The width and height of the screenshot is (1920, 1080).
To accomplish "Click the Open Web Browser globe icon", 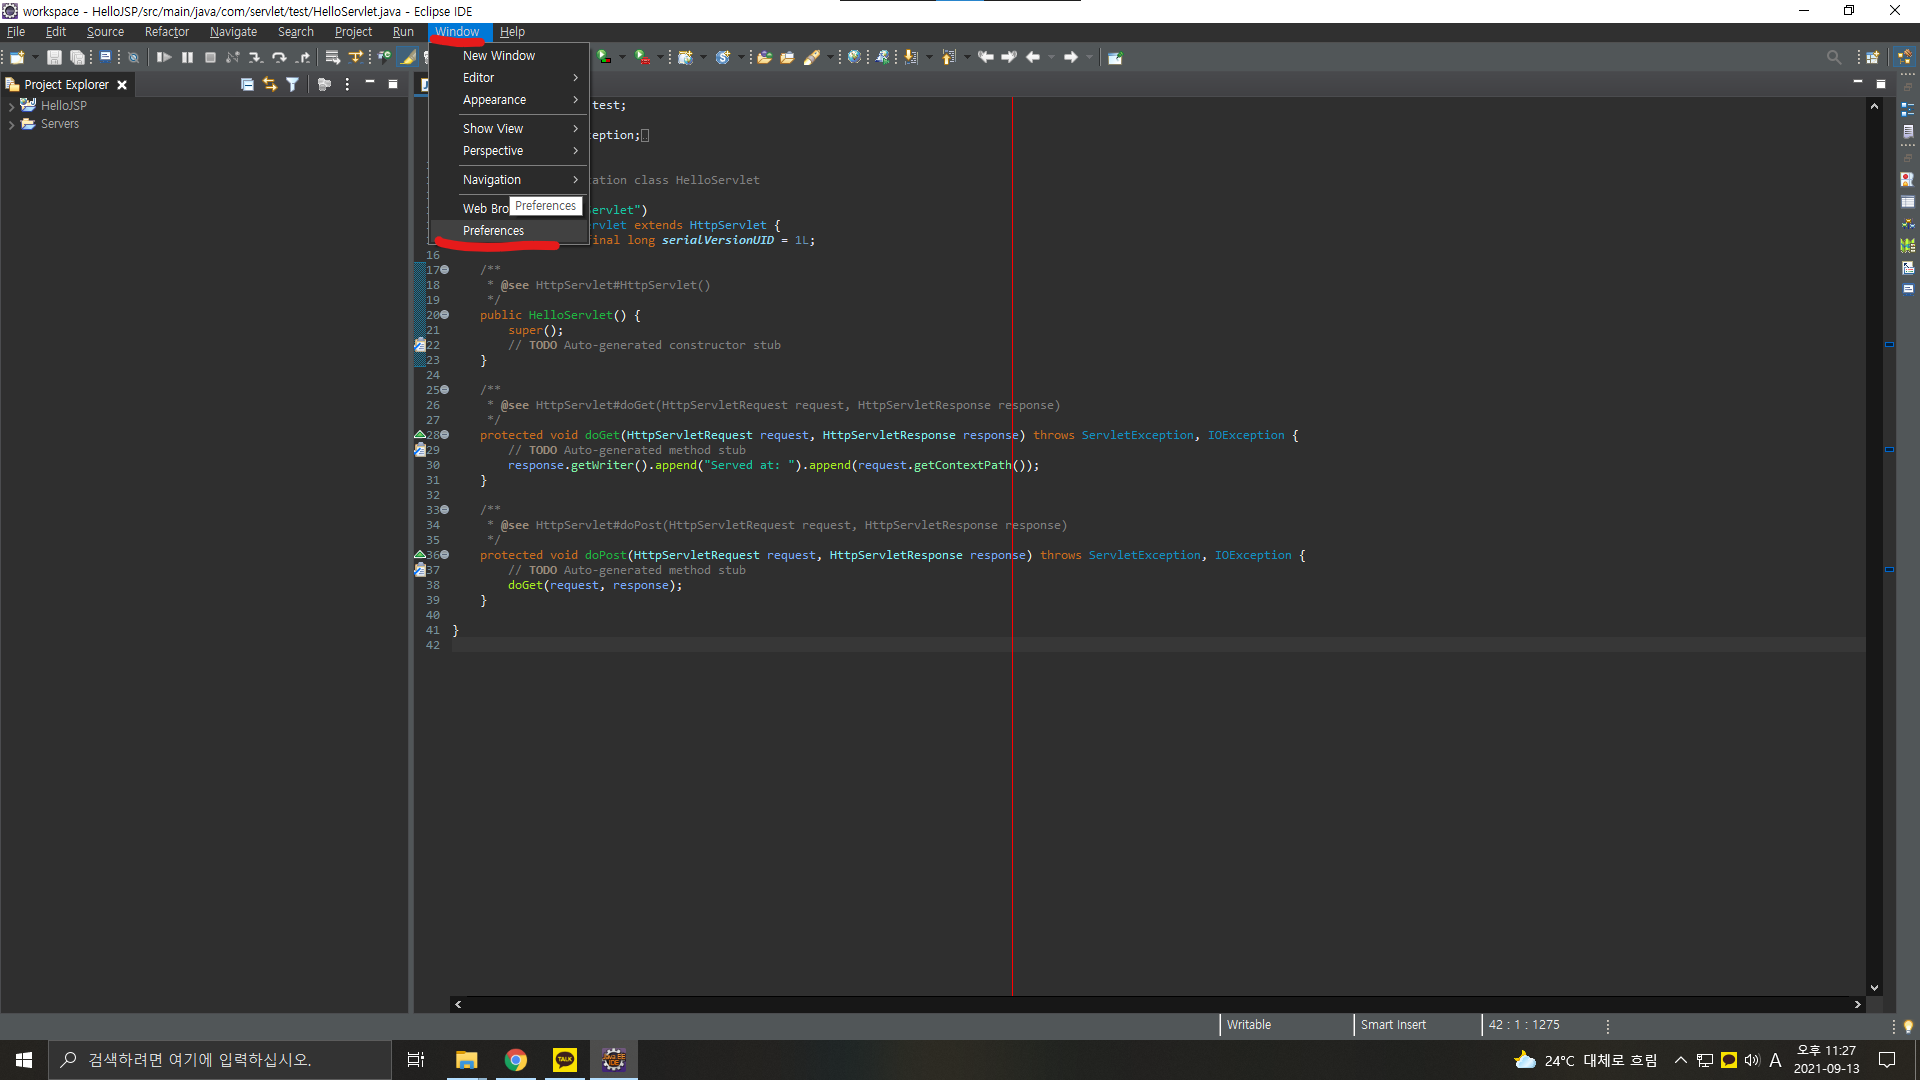I will pyautogui.click(x=854, y=58).
